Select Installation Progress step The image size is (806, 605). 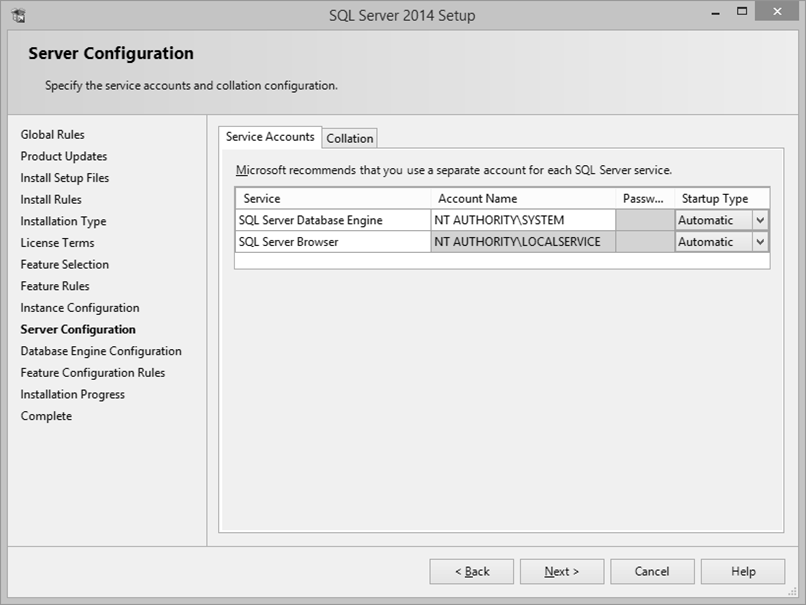tap(72, 394)
